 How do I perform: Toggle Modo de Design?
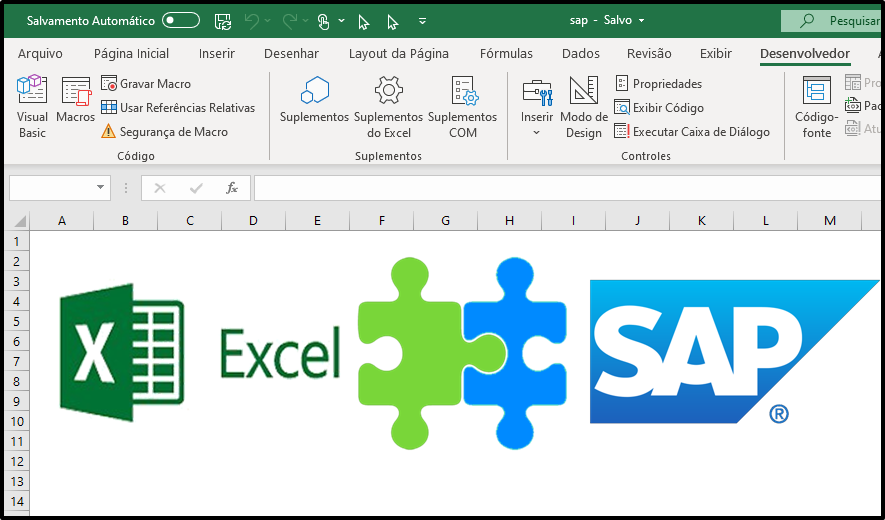[583, 106]
